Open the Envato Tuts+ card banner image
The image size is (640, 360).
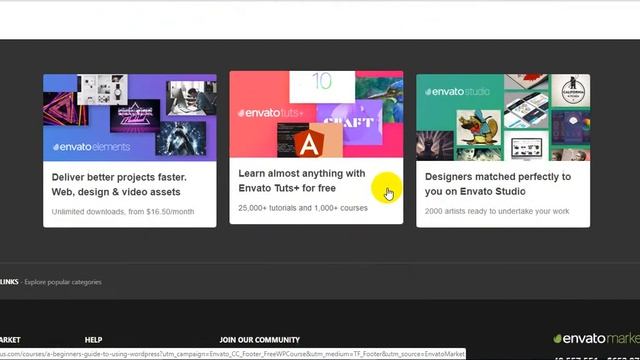tap(316, 114)
